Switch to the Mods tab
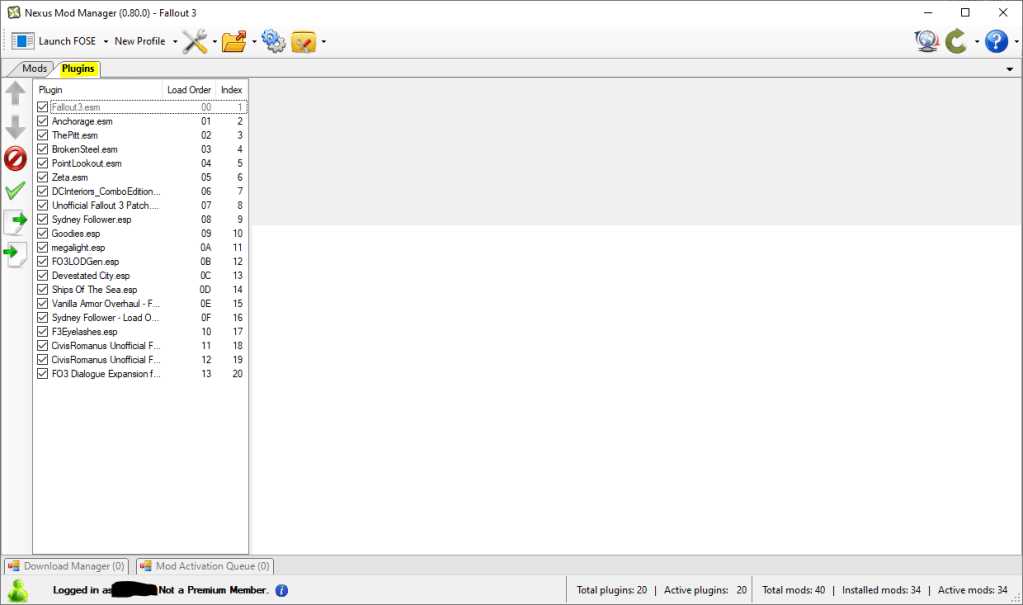This screenshot has width=1023, height=605. [34, 69]
